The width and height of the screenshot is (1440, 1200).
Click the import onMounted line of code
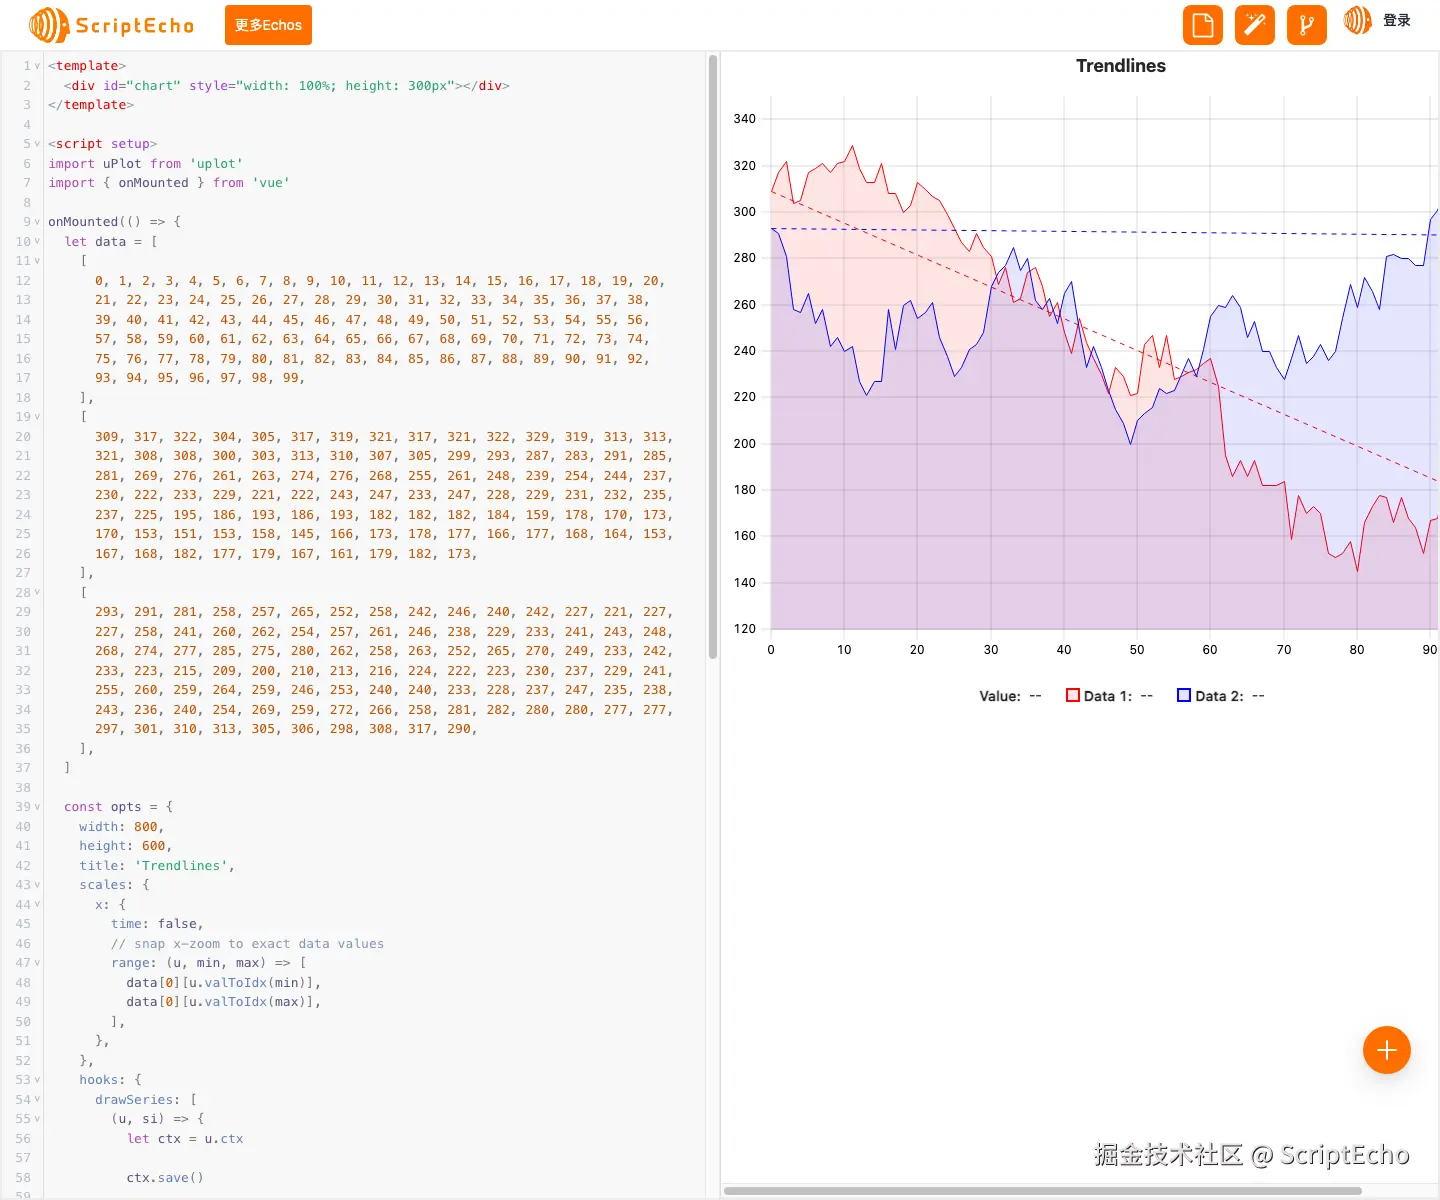pyautogui.click(x=169, y=183)
